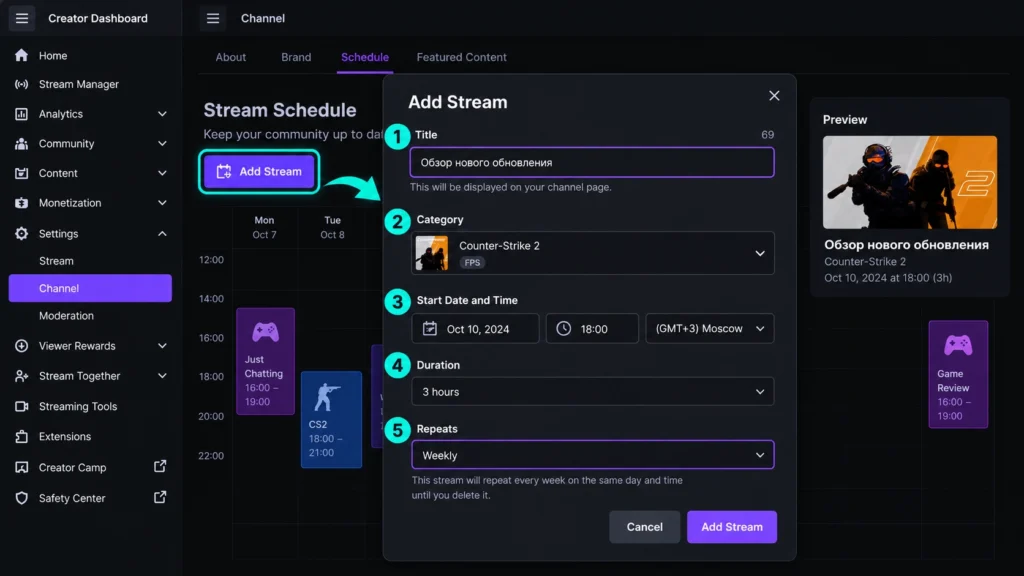Click the Community people icon
Screen dimensions: 1024x576
click(22, 144)
